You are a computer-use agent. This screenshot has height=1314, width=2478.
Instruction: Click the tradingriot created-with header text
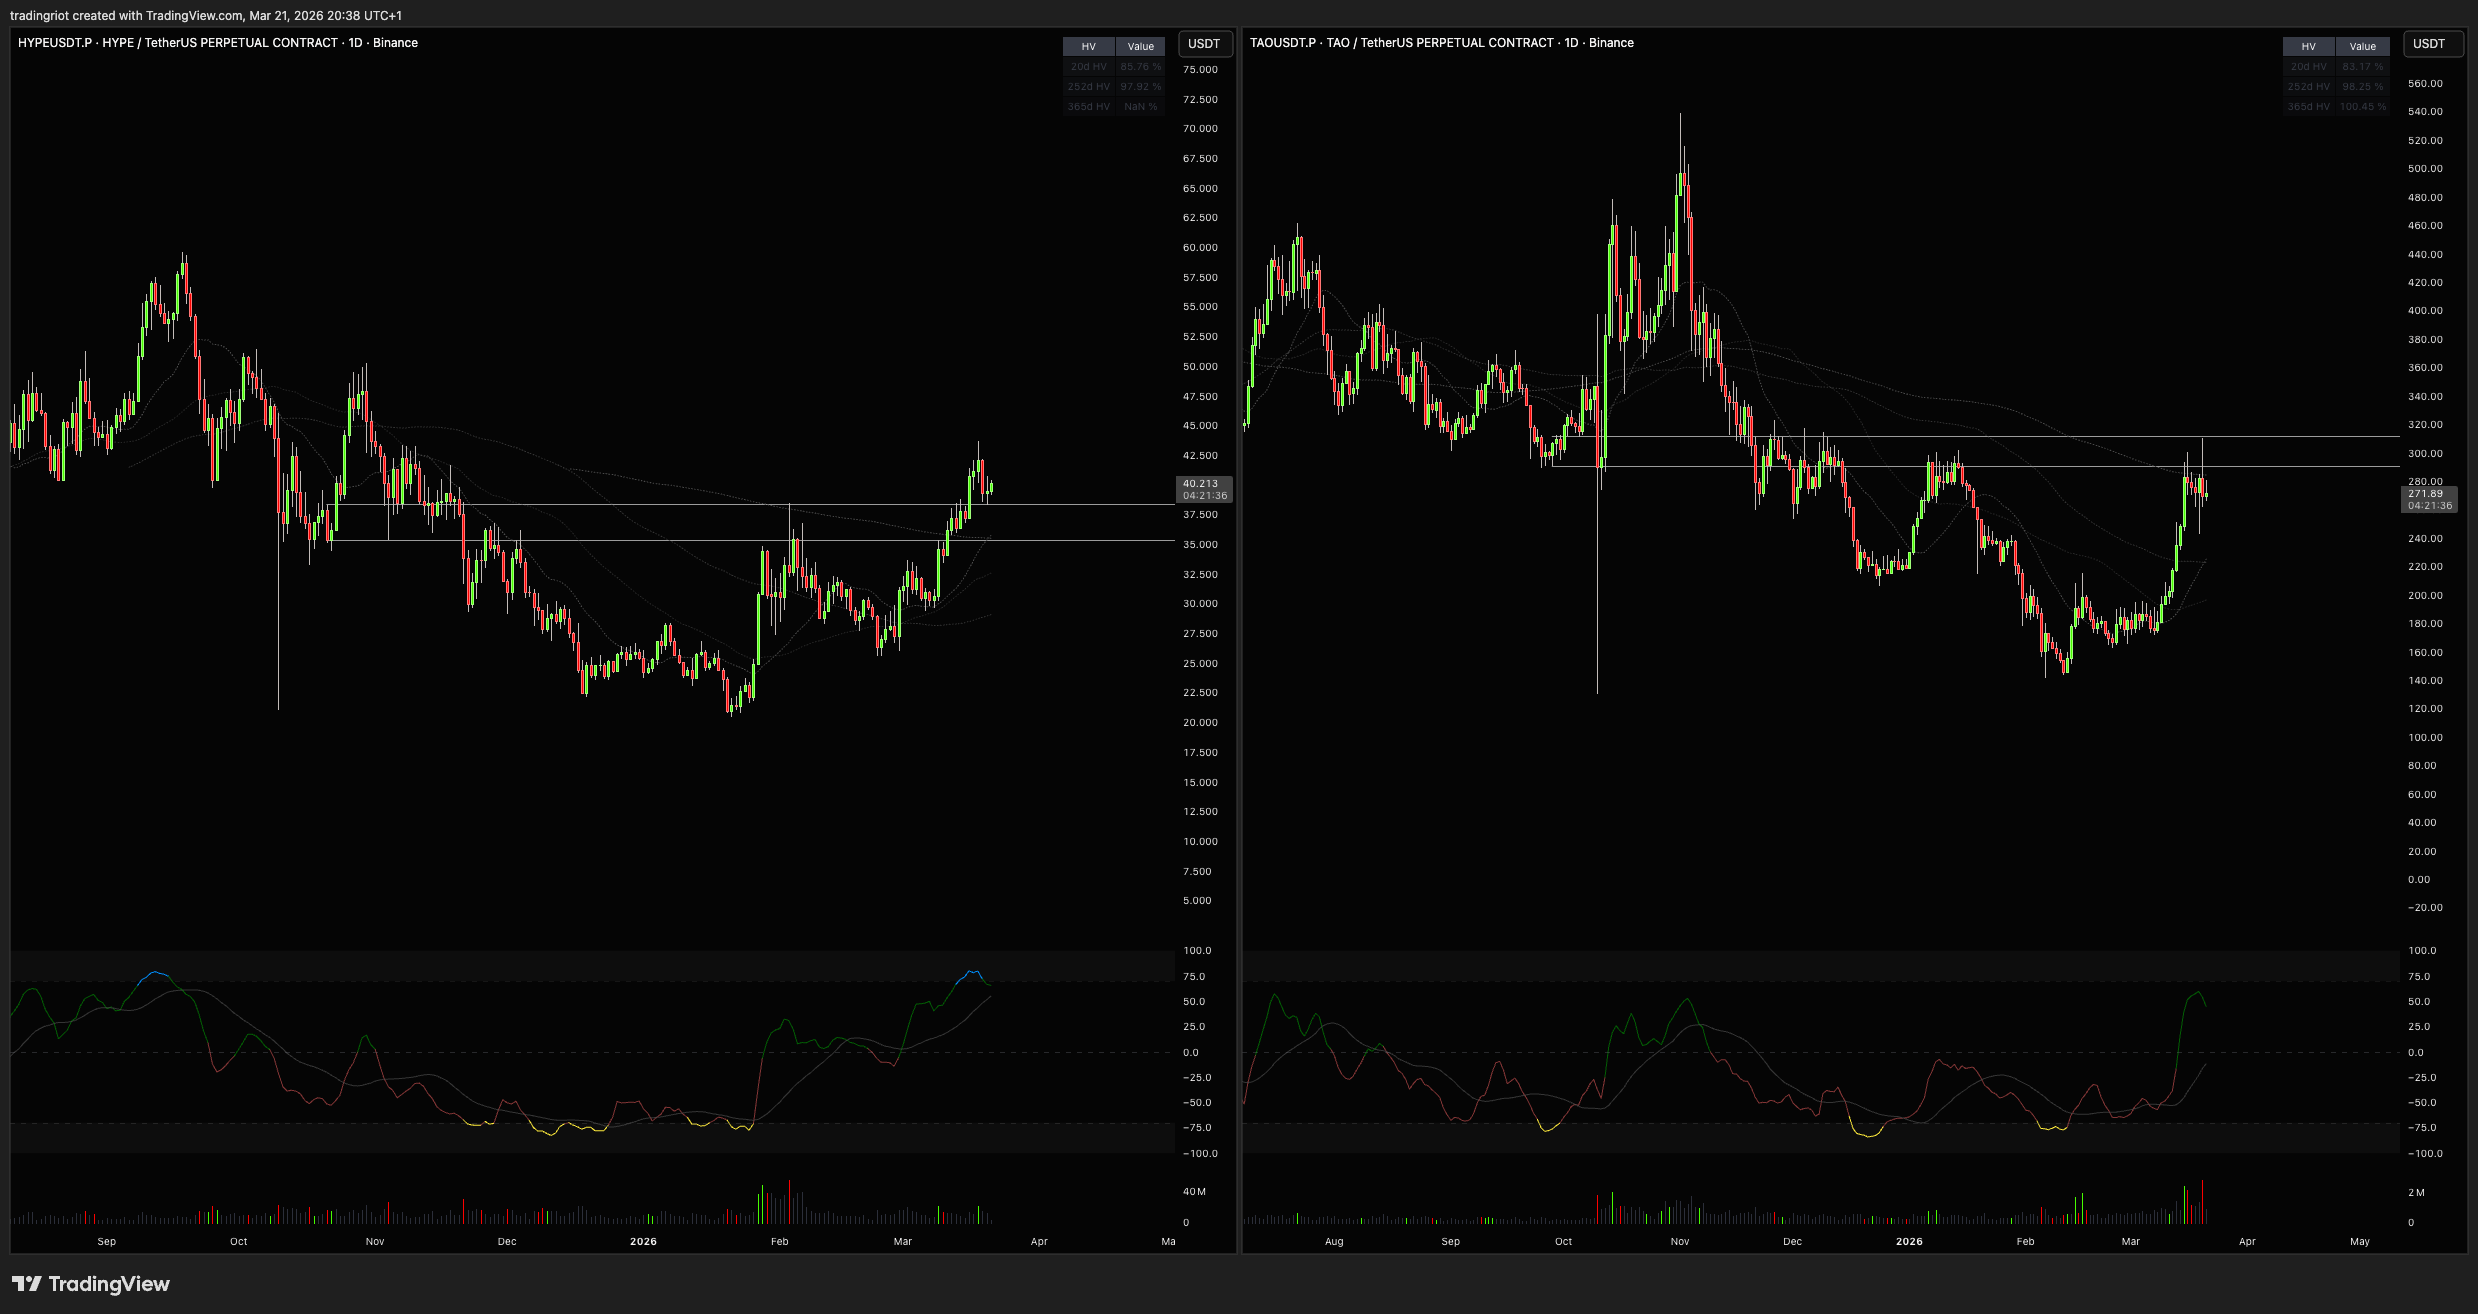coord(206,16)
